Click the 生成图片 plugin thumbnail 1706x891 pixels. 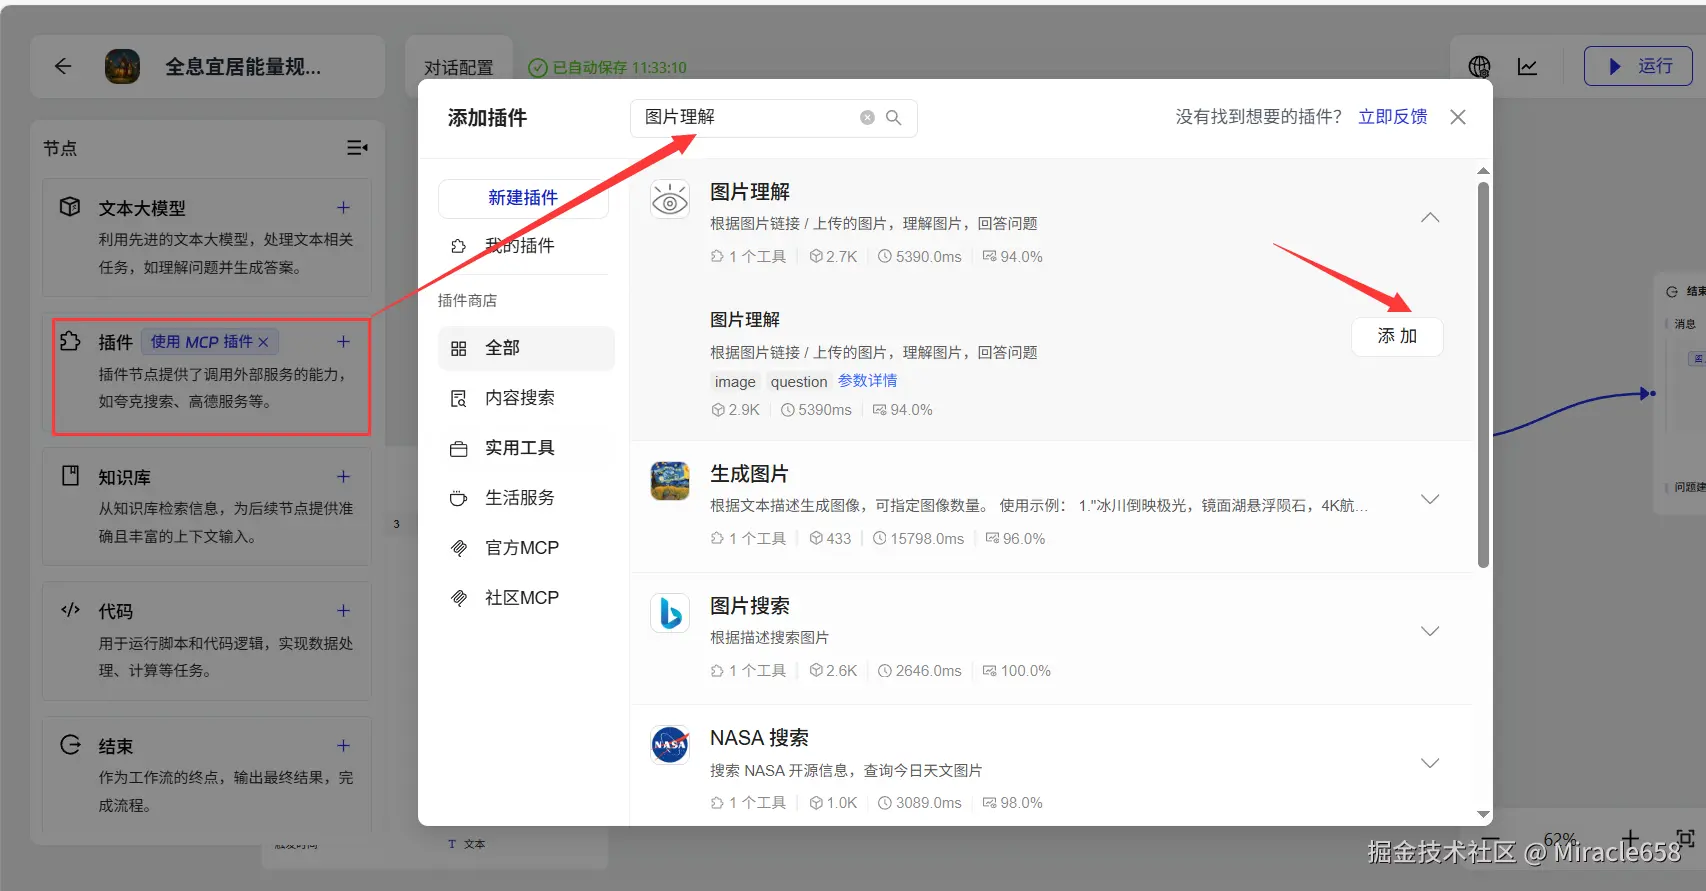(x=670, y=481)
